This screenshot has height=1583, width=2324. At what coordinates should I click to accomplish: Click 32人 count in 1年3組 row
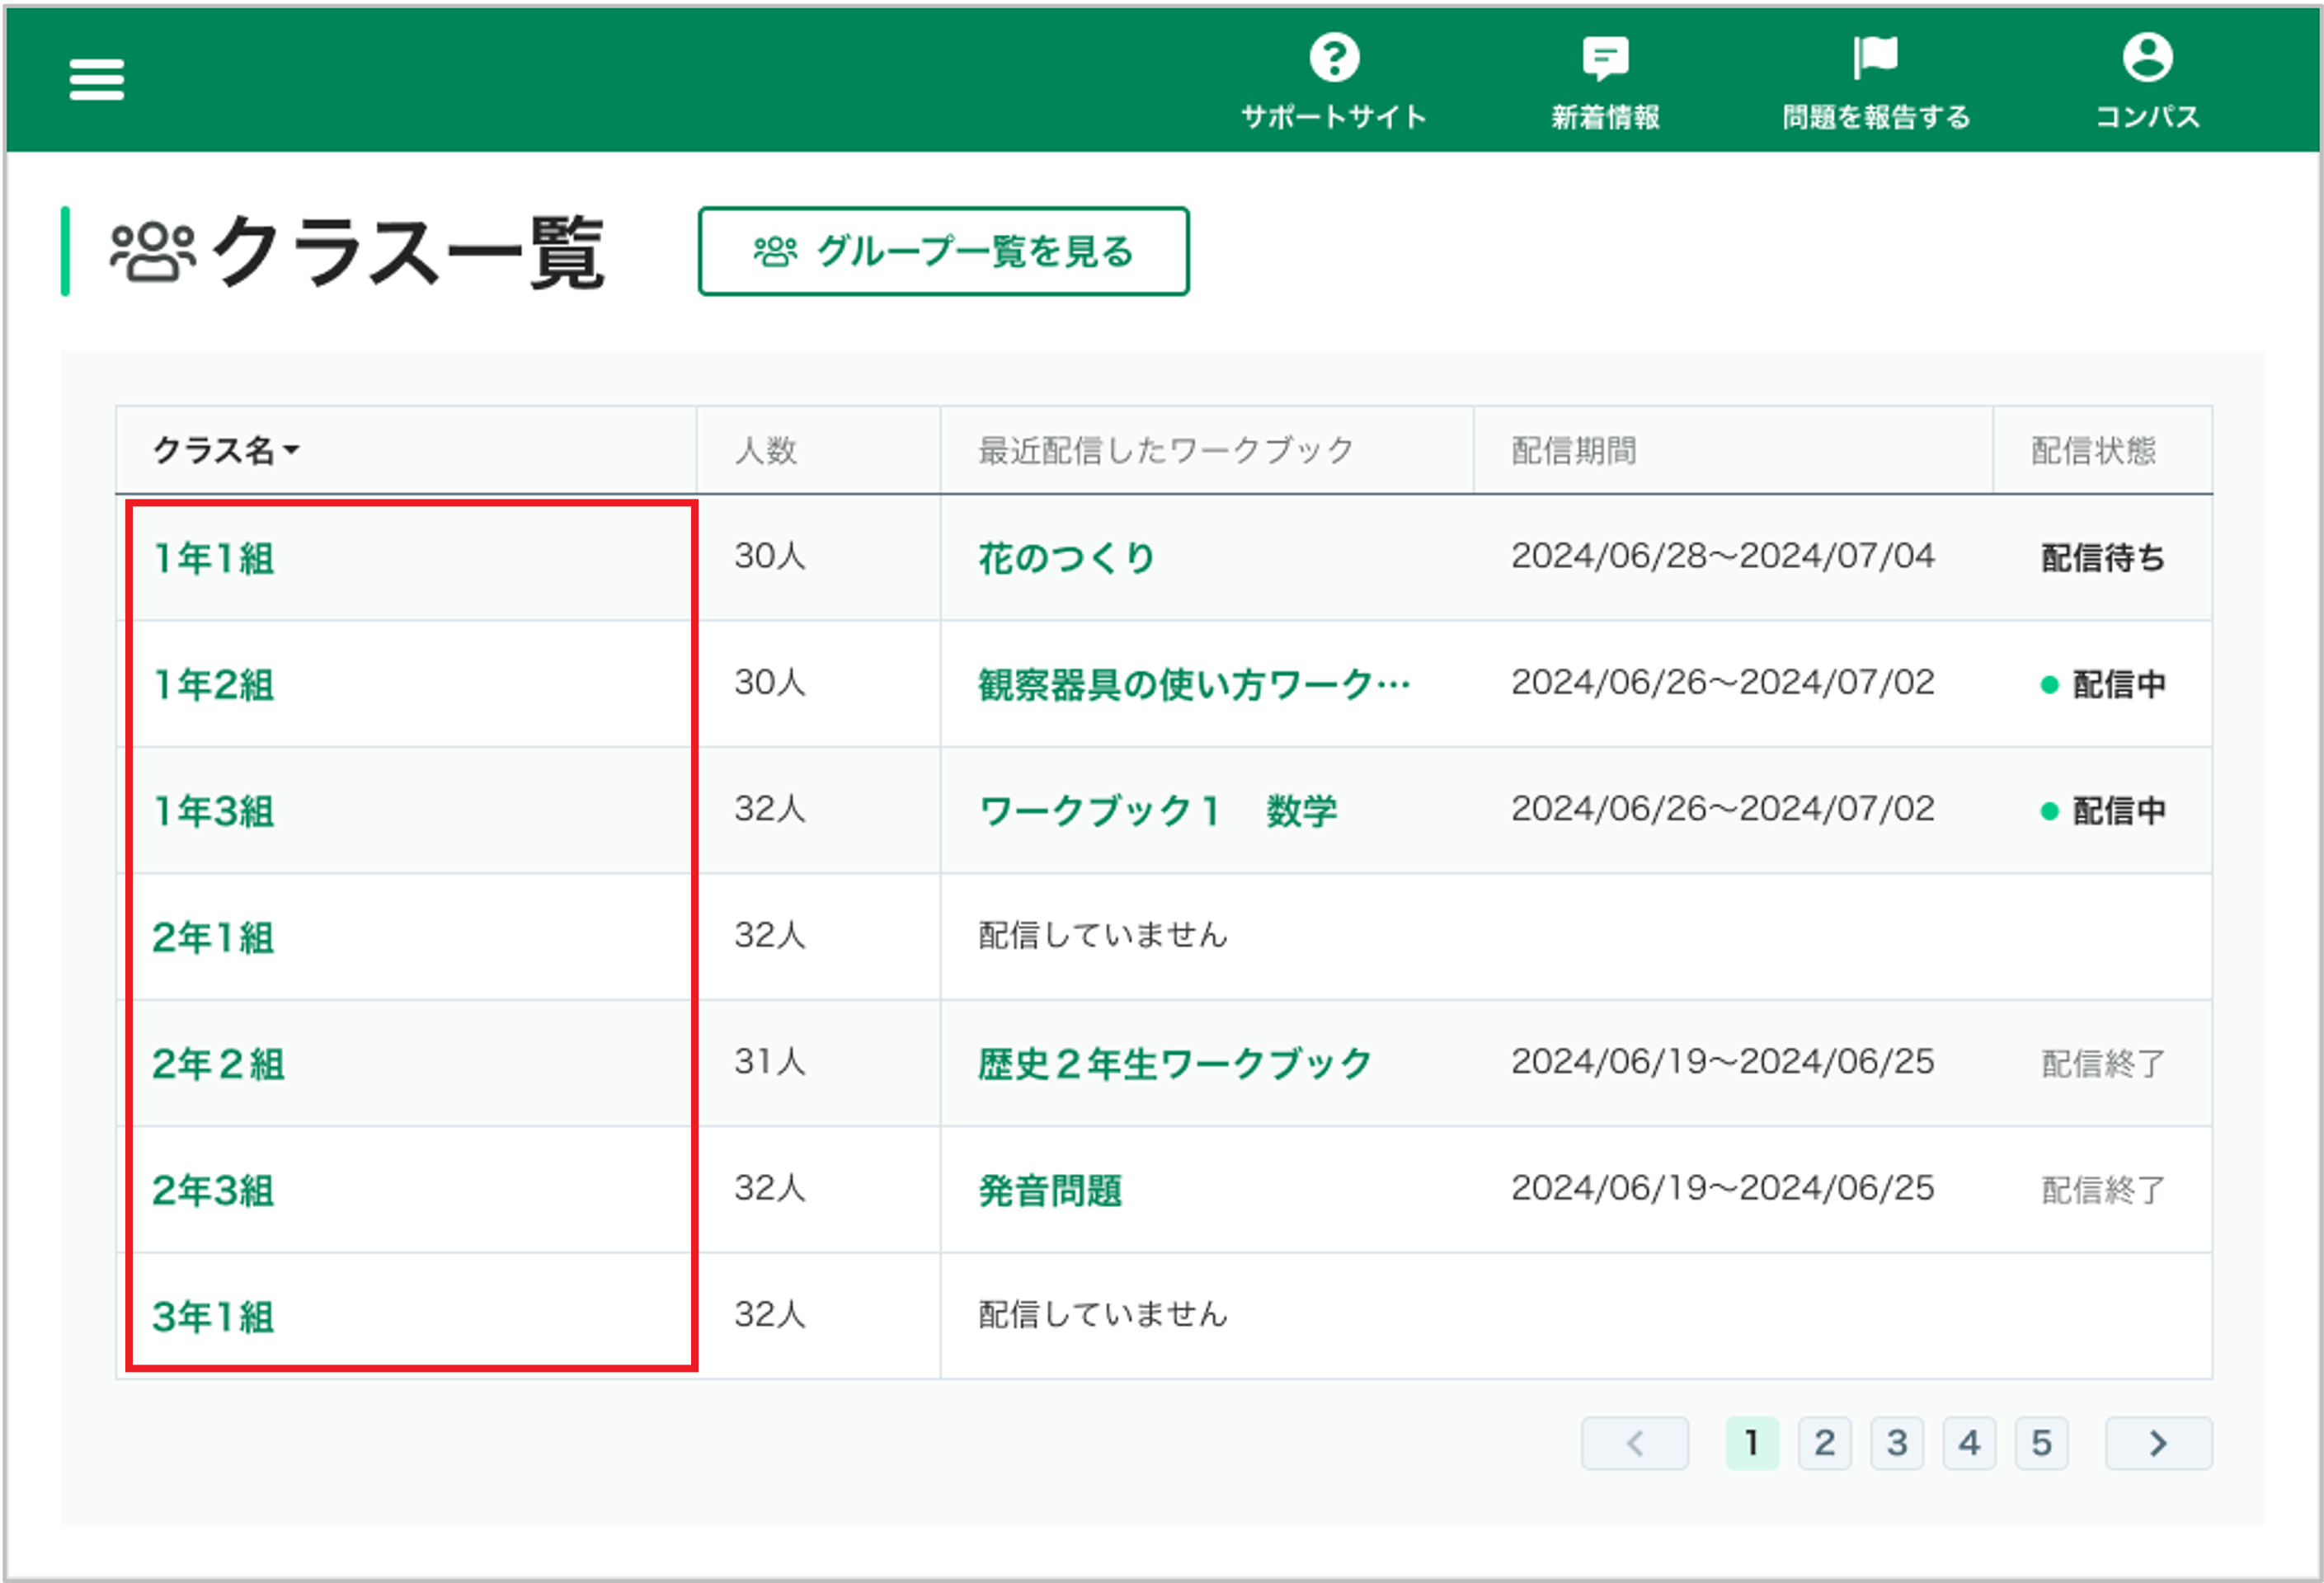[x=769, y=808]
